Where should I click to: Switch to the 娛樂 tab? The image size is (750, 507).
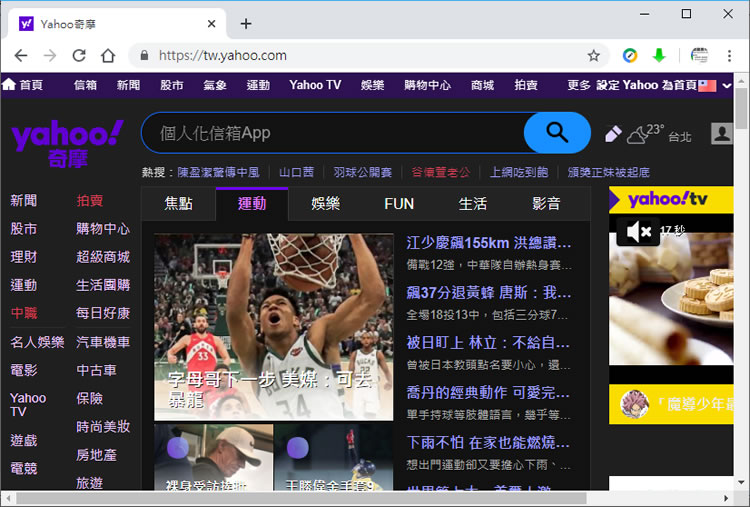[326, 204]
